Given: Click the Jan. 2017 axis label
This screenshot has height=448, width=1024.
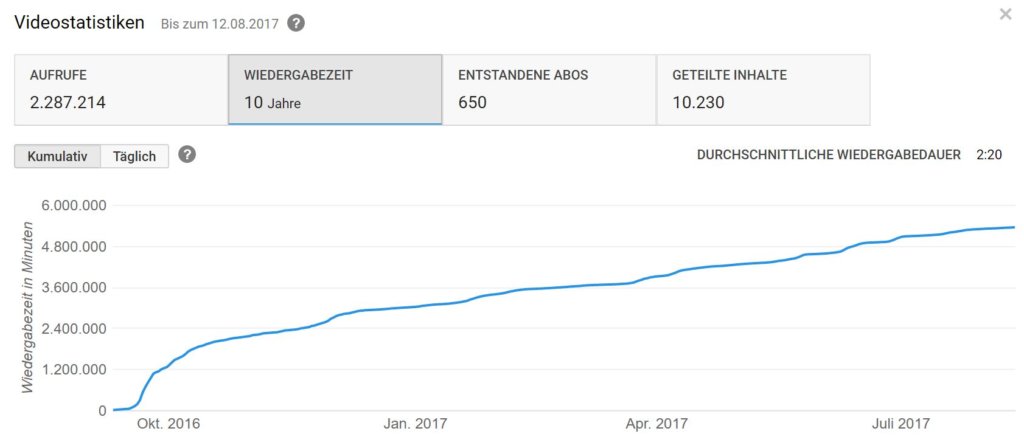Looking at the screenshot, I should tap(417, 424).
